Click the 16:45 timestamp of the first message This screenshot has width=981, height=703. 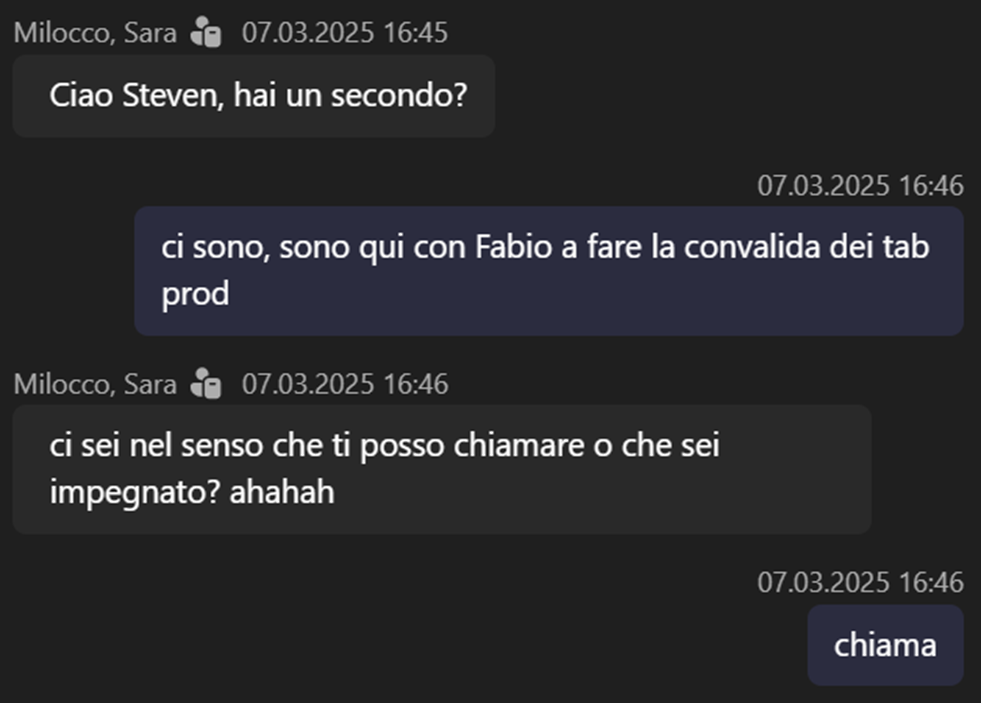pos(345,33)
